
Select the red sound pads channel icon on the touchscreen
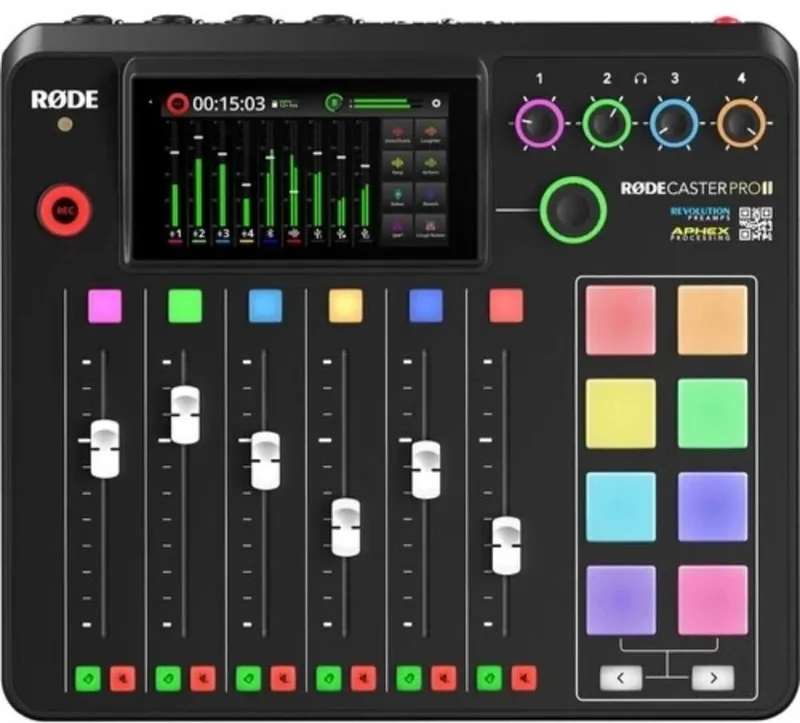(x=294, y=234)
